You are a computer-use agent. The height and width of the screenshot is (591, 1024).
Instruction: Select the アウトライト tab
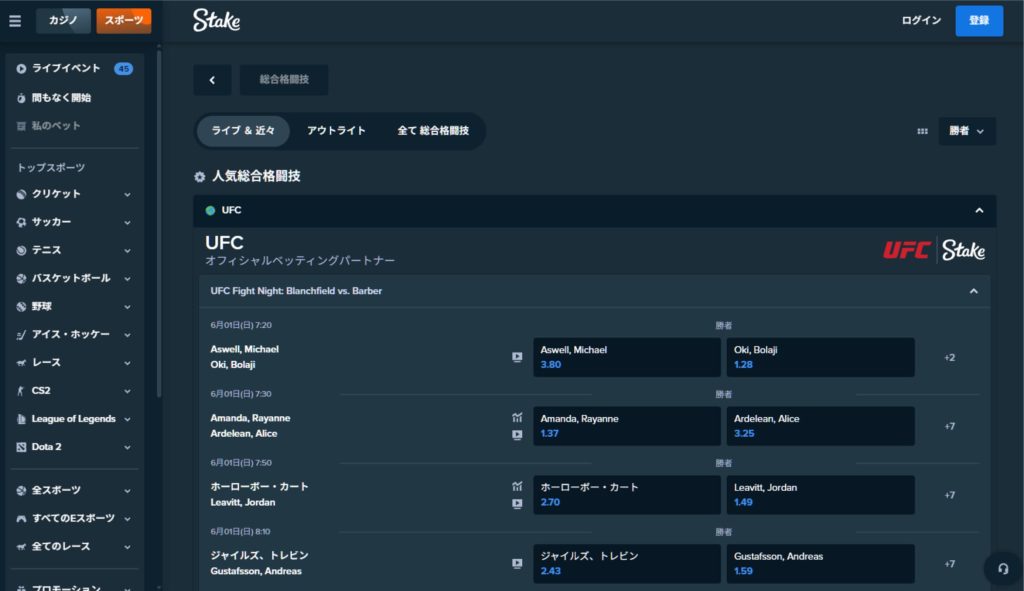336,131
